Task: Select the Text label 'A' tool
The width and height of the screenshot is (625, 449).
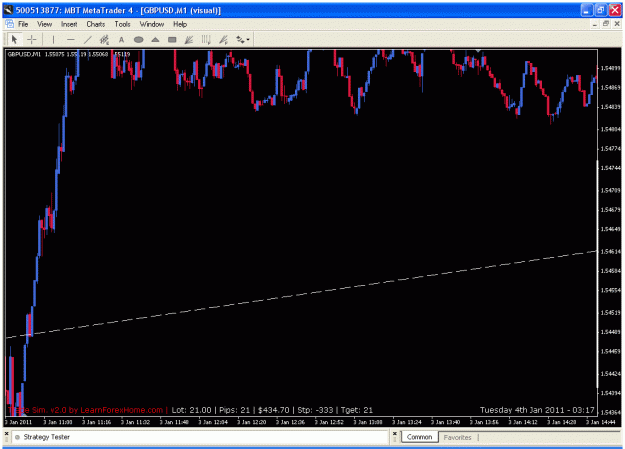Action: (x=122, y=39)
